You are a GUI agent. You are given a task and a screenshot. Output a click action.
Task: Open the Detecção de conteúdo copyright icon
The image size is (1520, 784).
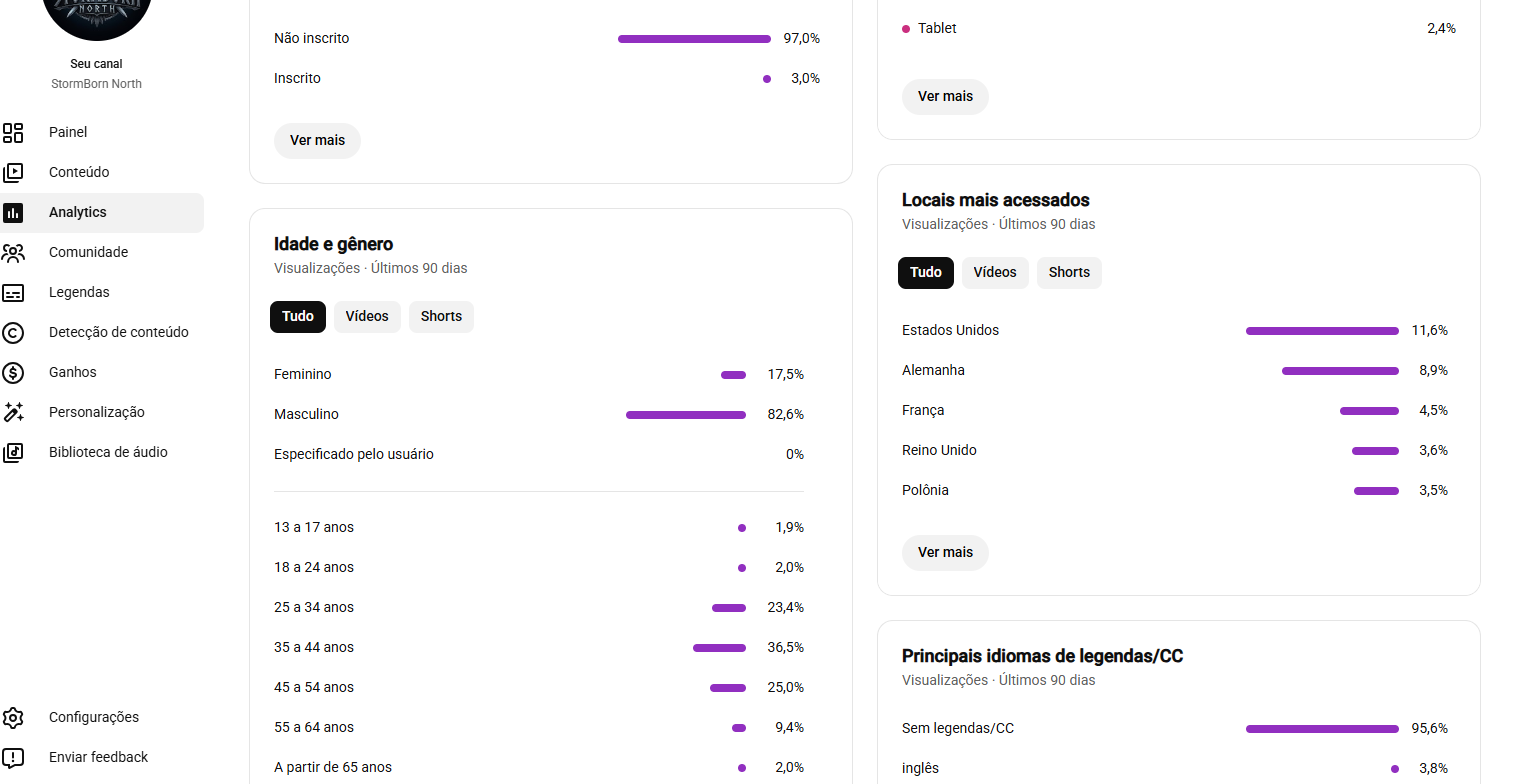coord(13,332)
